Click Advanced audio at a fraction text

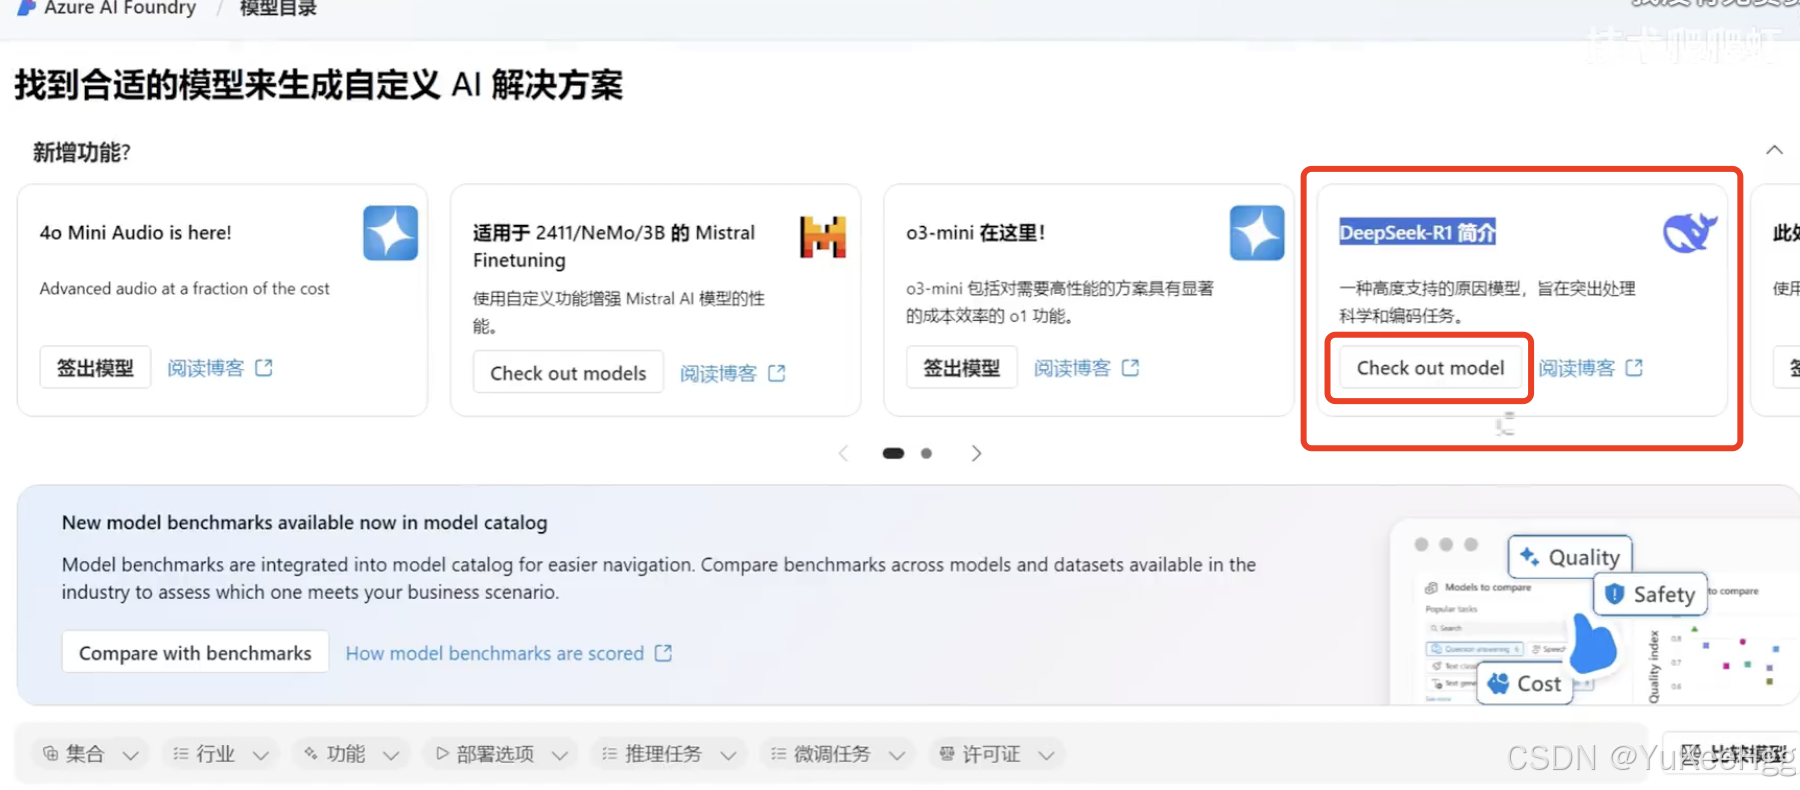[x=184, y=288]
